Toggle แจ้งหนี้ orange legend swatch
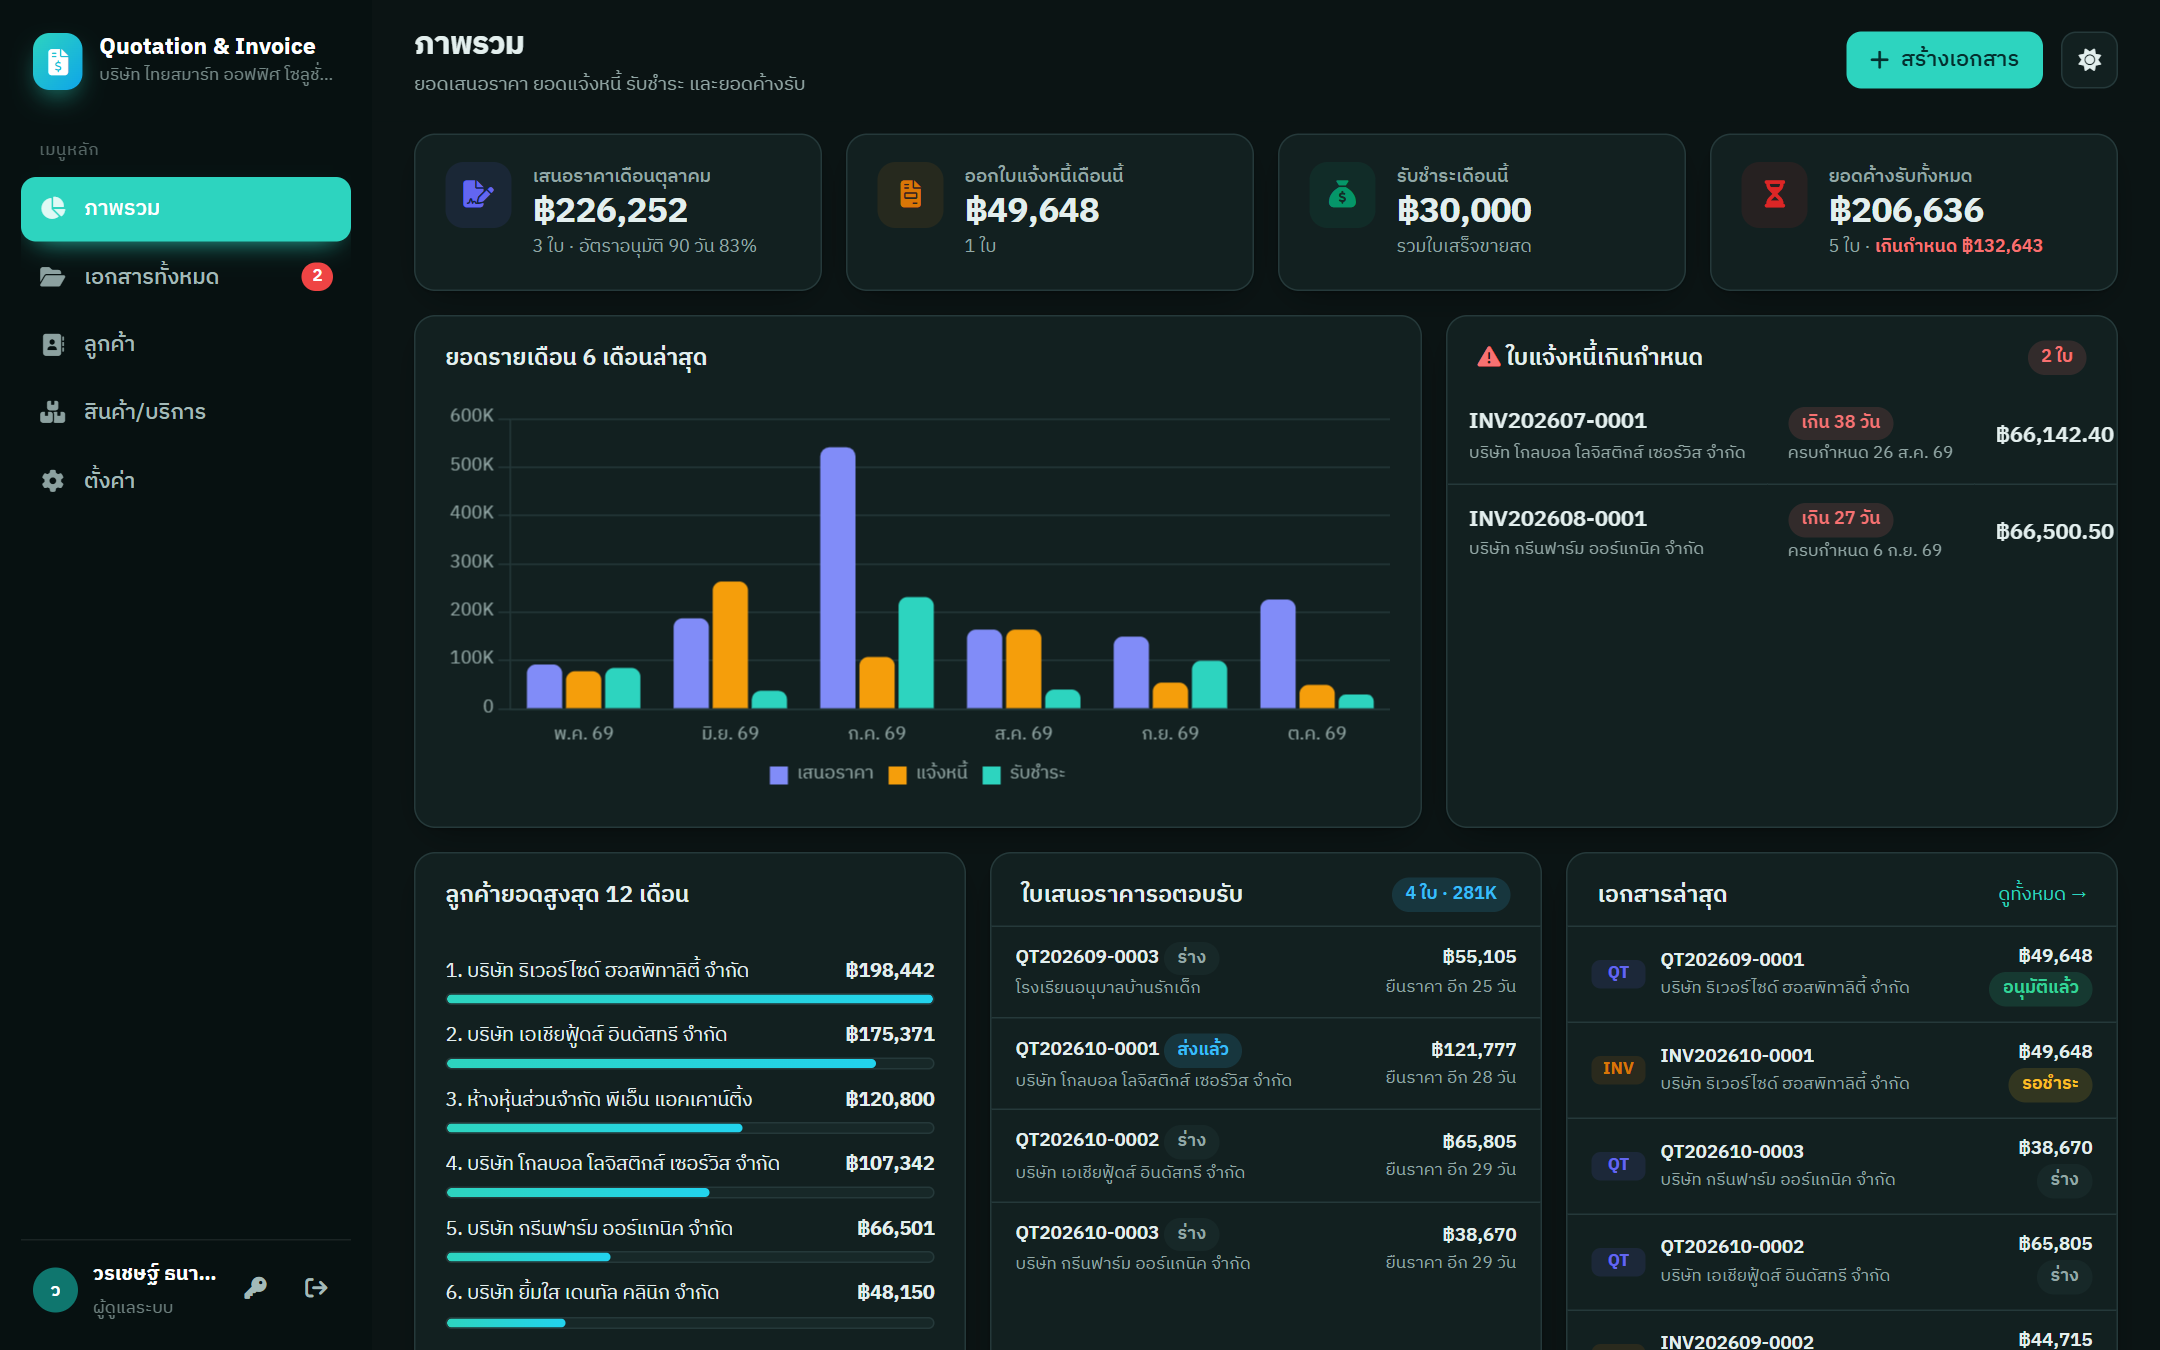 [897, 774]
